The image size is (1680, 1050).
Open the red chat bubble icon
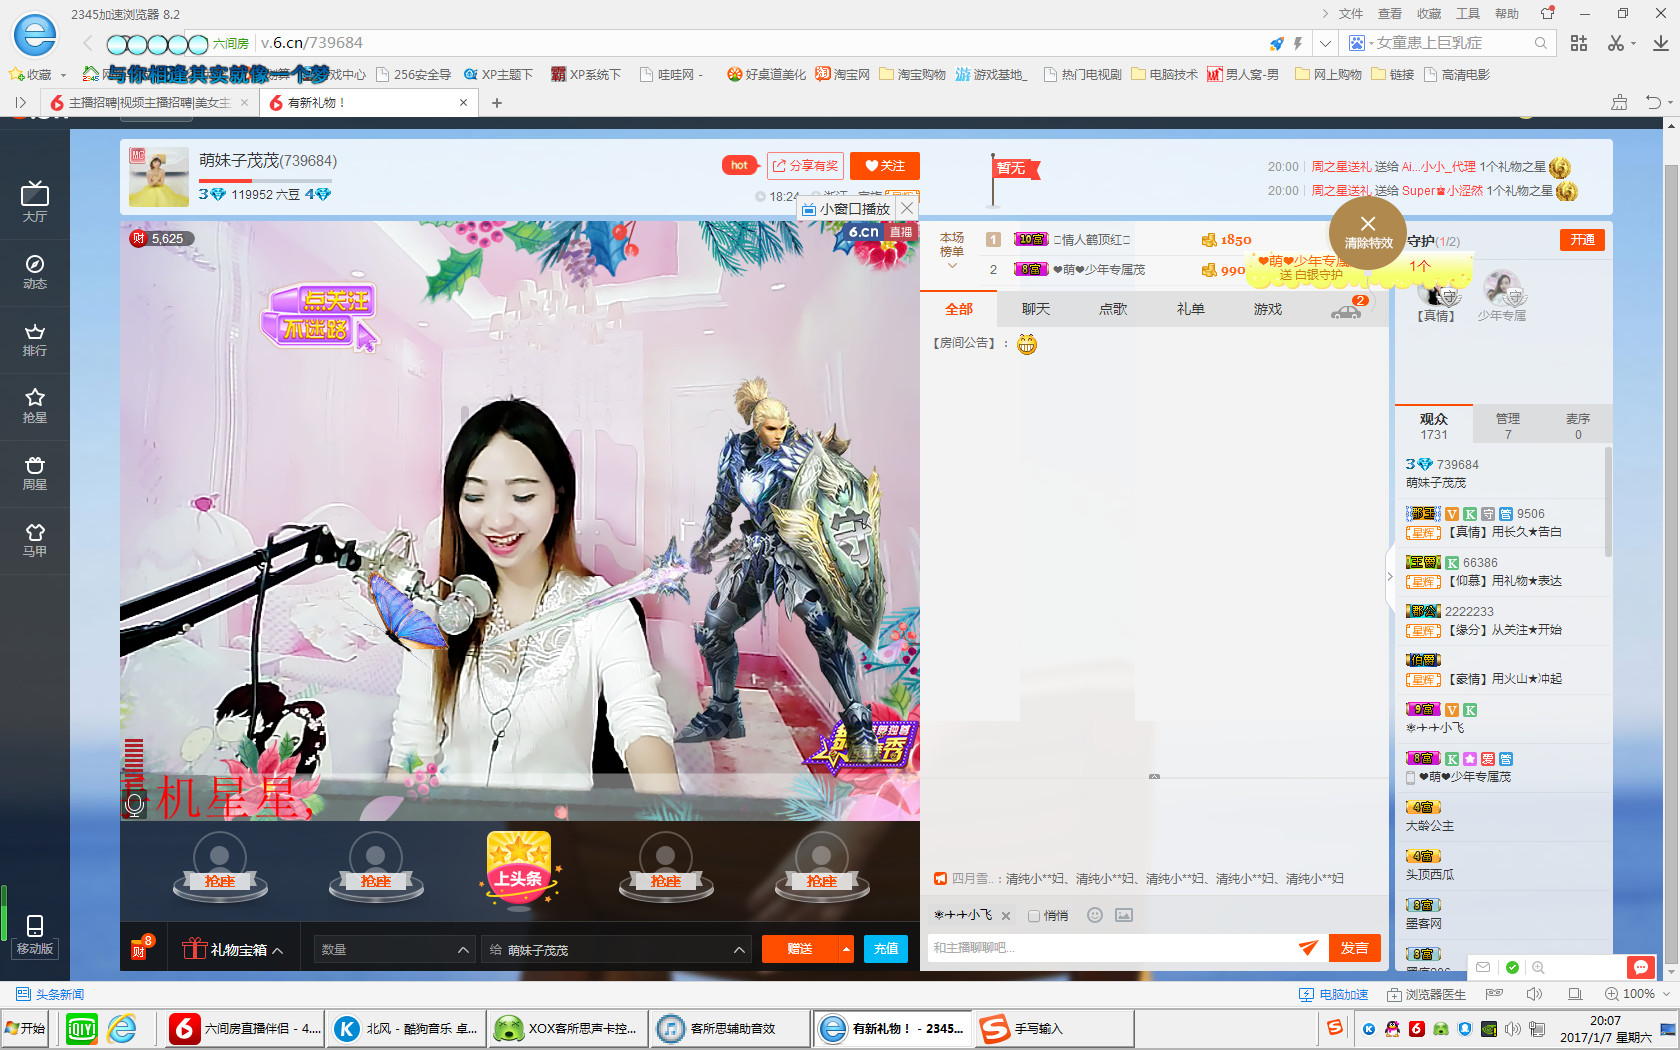click(x=1640, y=967)
